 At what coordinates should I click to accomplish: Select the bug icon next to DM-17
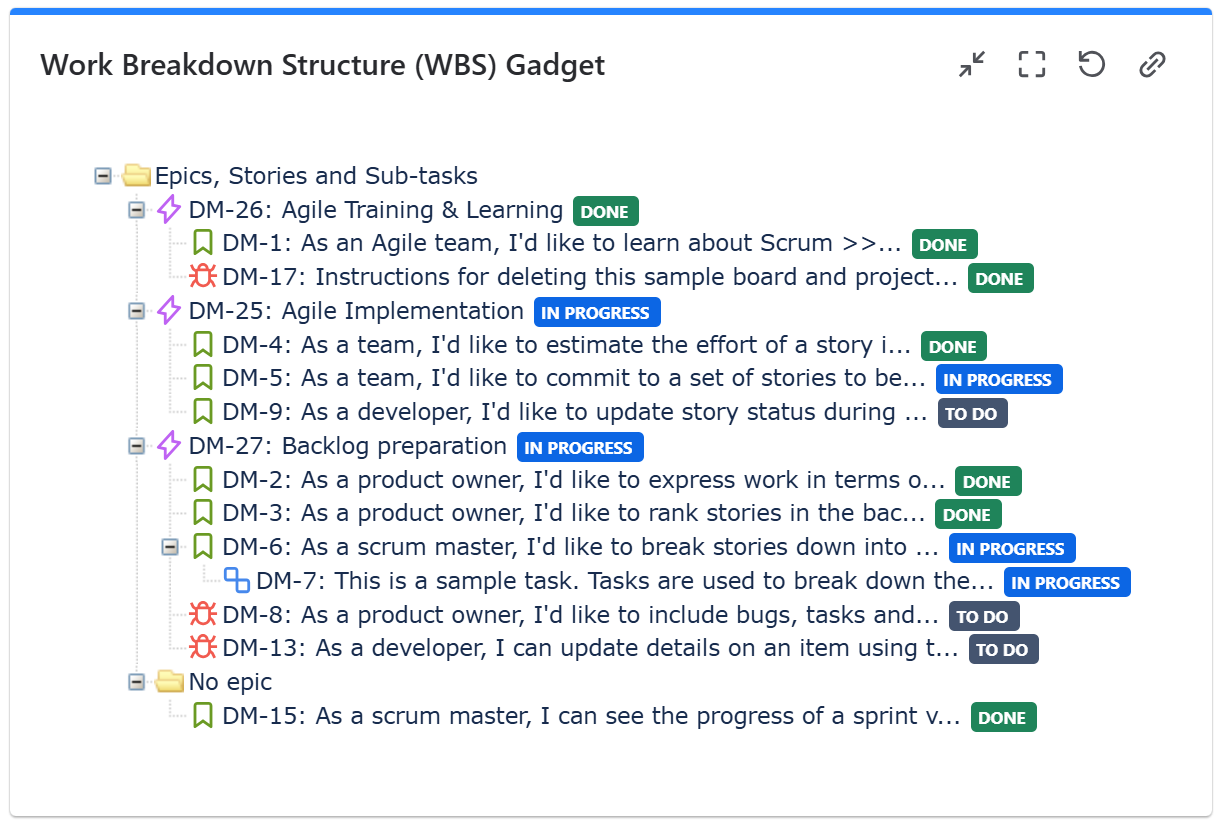(x=203, y=277)
